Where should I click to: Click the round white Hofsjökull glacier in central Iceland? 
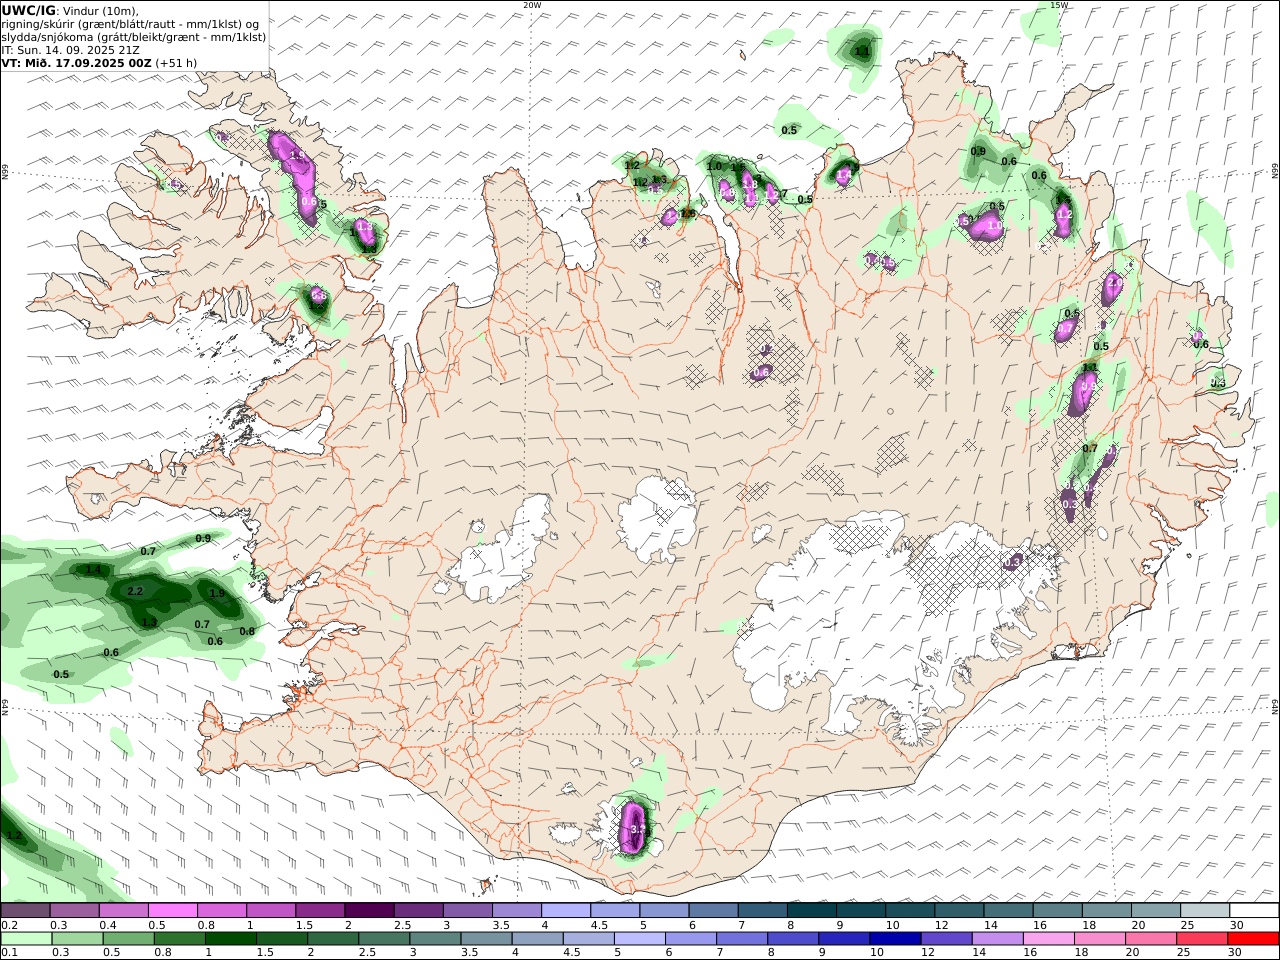[656, 518]
